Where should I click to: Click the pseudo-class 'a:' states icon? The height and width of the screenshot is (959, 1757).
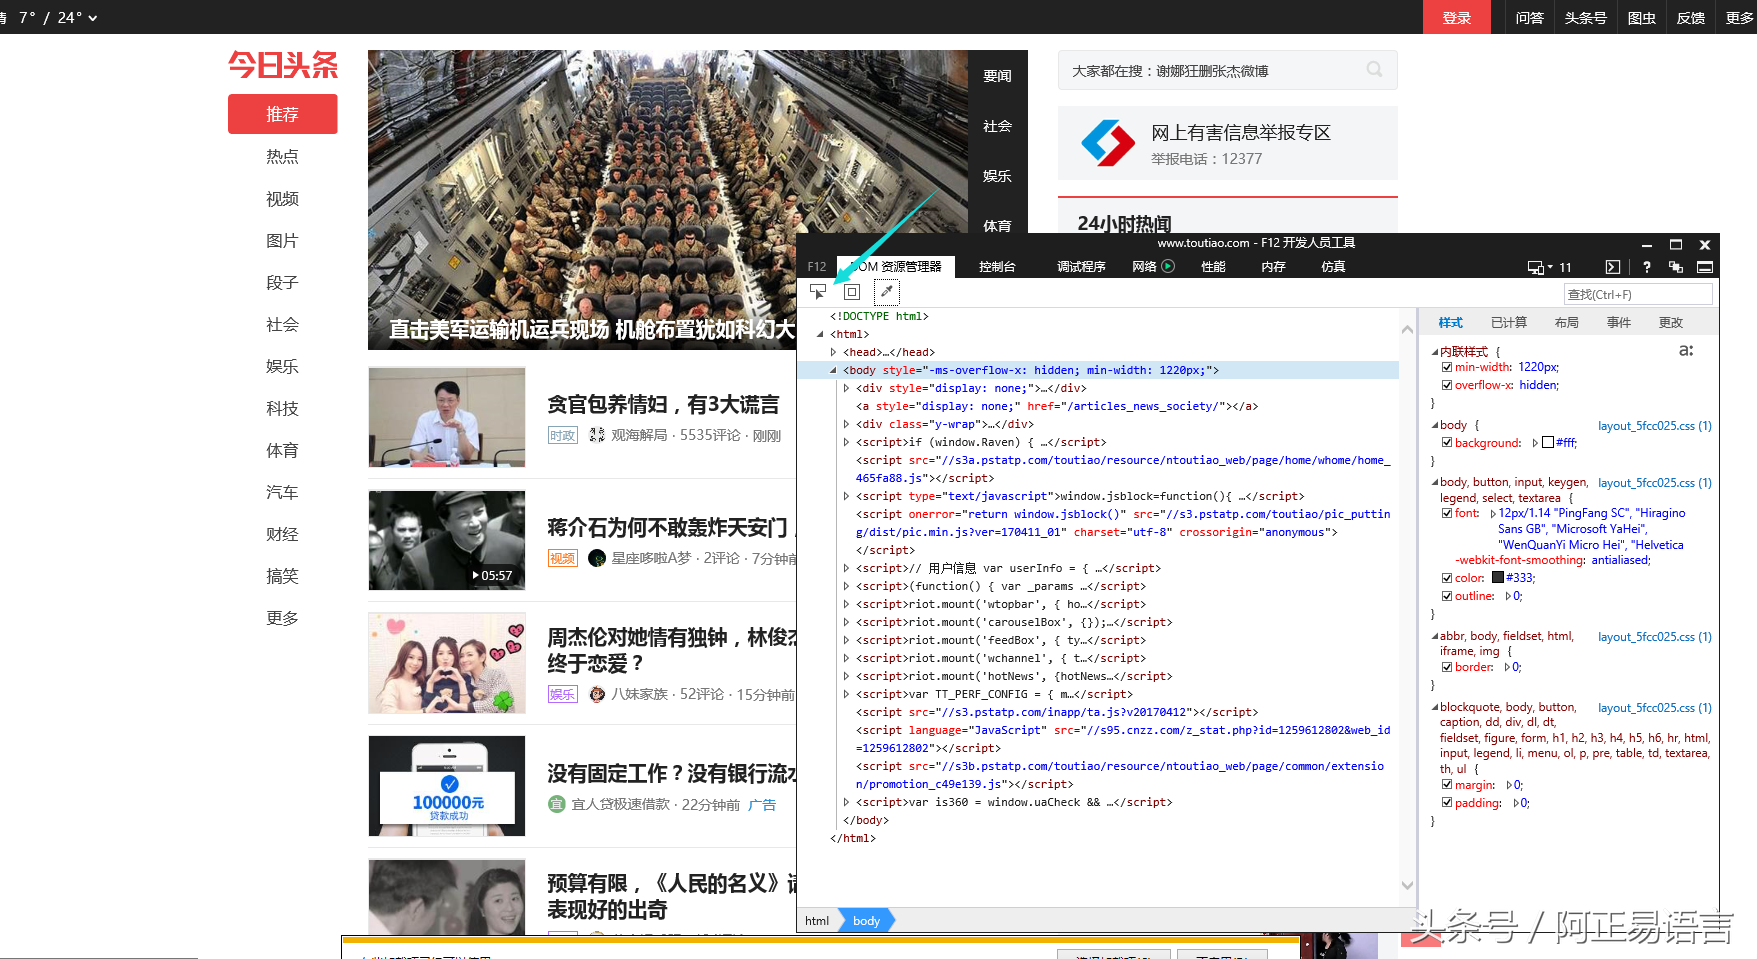point(1686,351)
